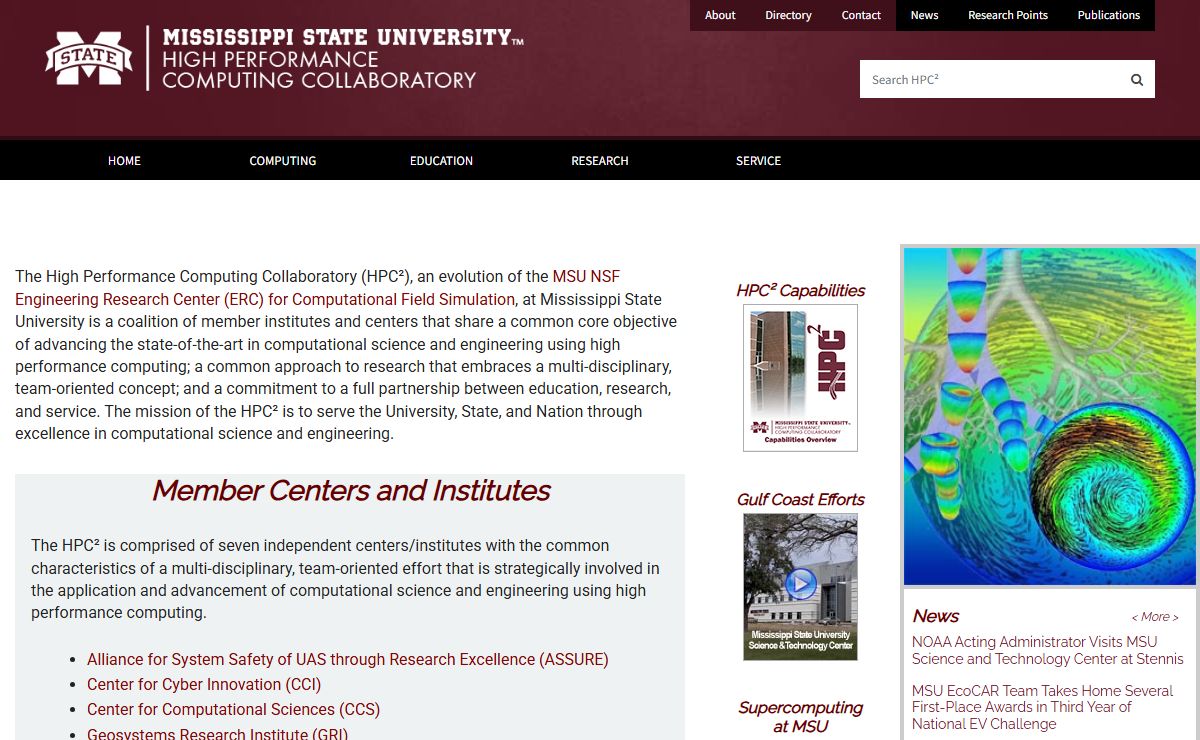Click the Mississippi State University title text
The width and height of the screenshot is (1200, 740).
(x=343, y=38)
